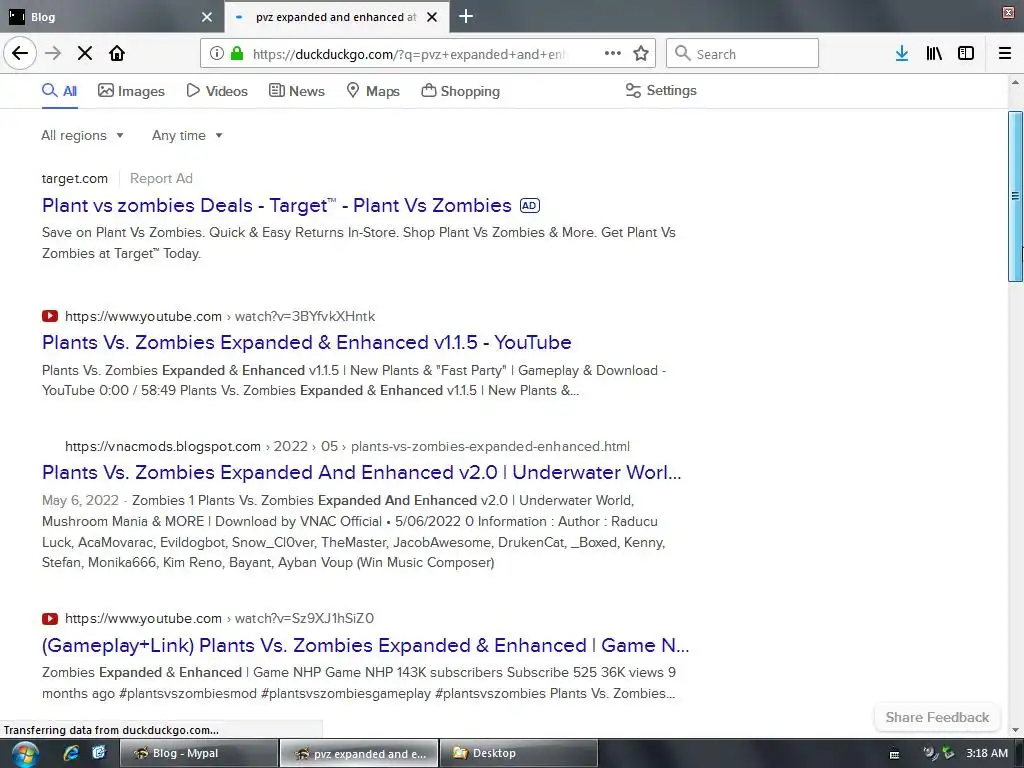The image size is (1024, 768).
Task: Go back to previous page
Action: click(20, 53)
